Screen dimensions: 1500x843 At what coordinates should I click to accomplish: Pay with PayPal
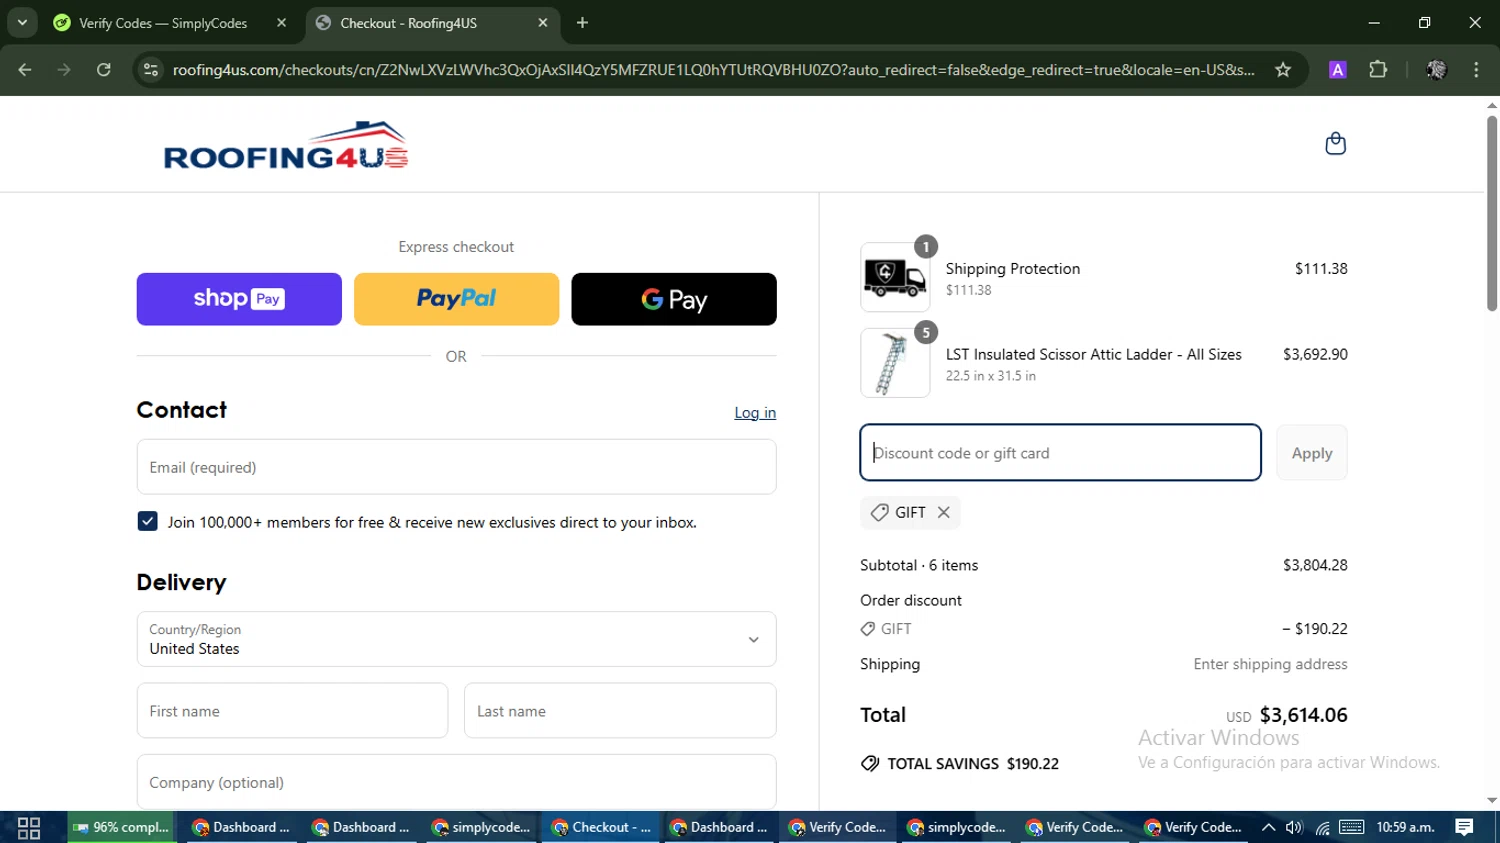click(456, 299)
